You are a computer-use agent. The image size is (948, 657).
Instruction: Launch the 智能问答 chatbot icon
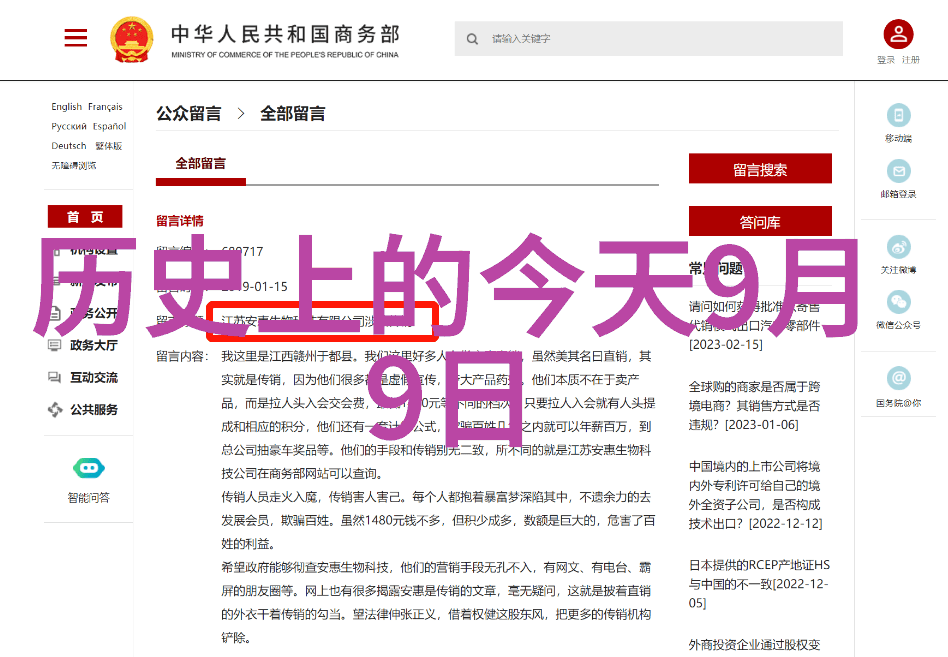tap(88, 468)
